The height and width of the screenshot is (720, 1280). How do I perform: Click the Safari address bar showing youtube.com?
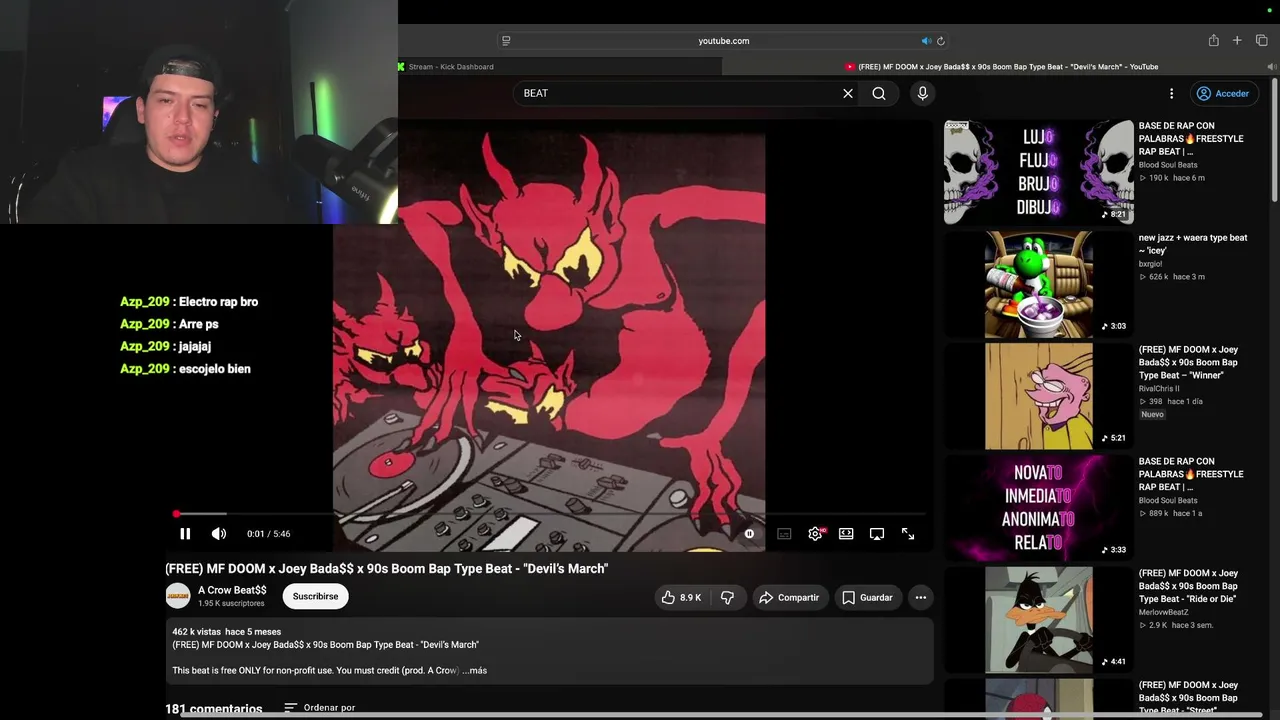click(724, 41)
